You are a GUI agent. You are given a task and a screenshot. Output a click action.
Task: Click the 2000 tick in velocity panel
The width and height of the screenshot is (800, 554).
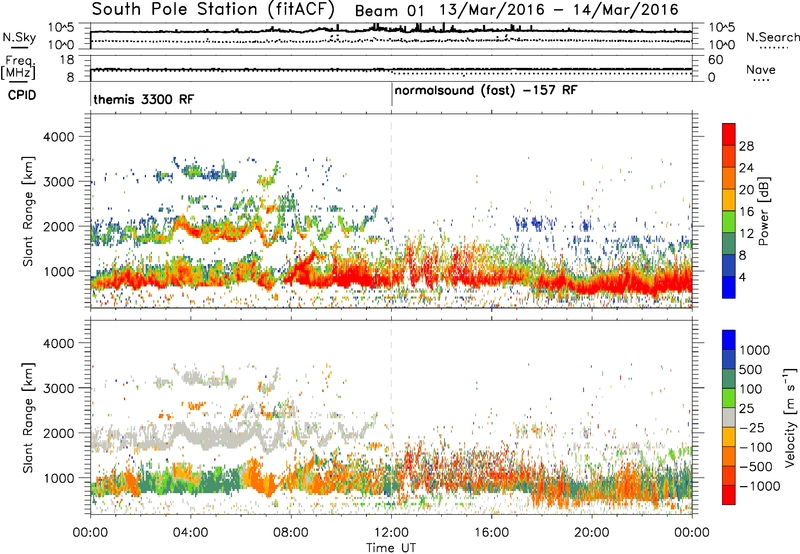(x=58, y=433)
